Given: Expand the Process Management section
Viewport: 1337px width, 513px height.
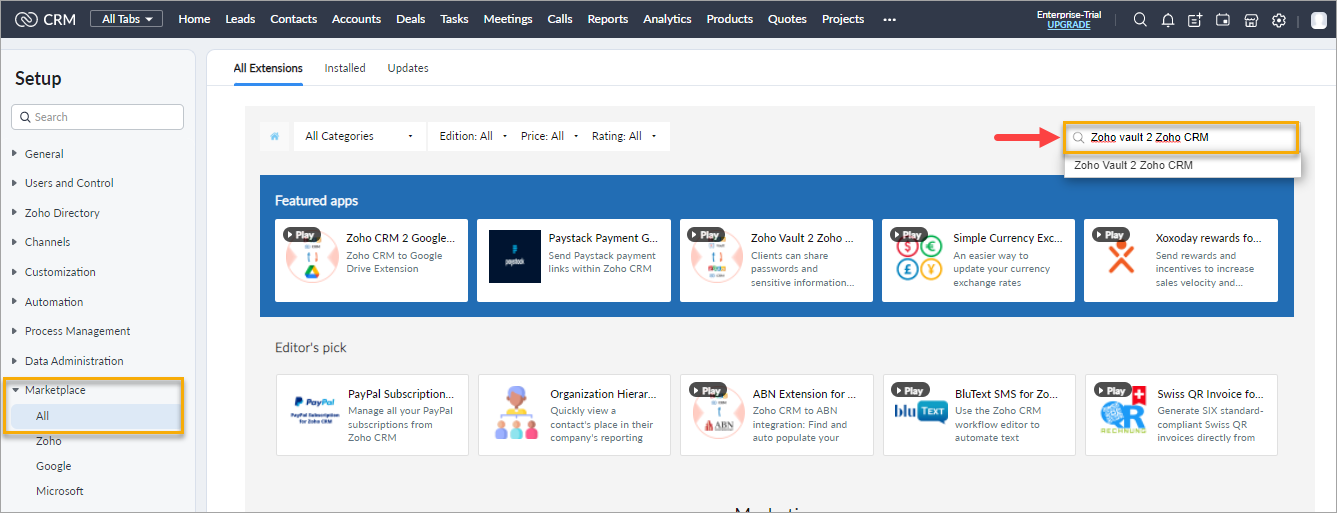Looking at the screenshot, I should click(77, 331).
